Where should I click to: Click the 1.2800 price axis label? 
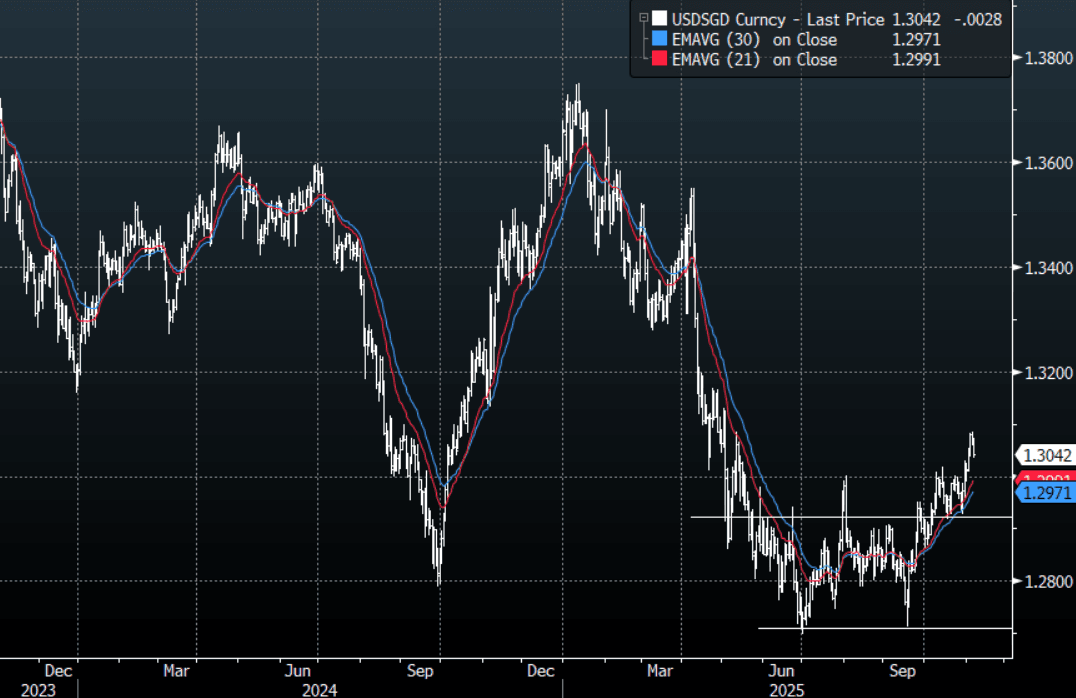coord(1048,582)
